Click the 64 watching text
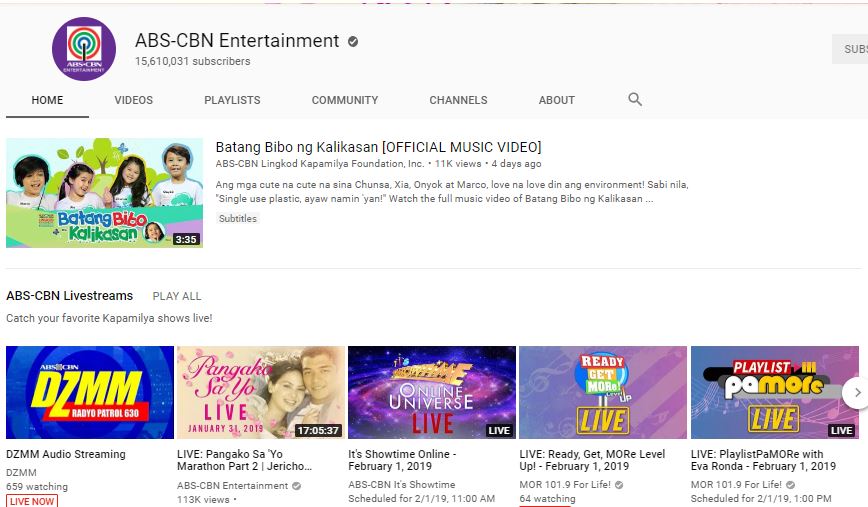 coord(547,499)
